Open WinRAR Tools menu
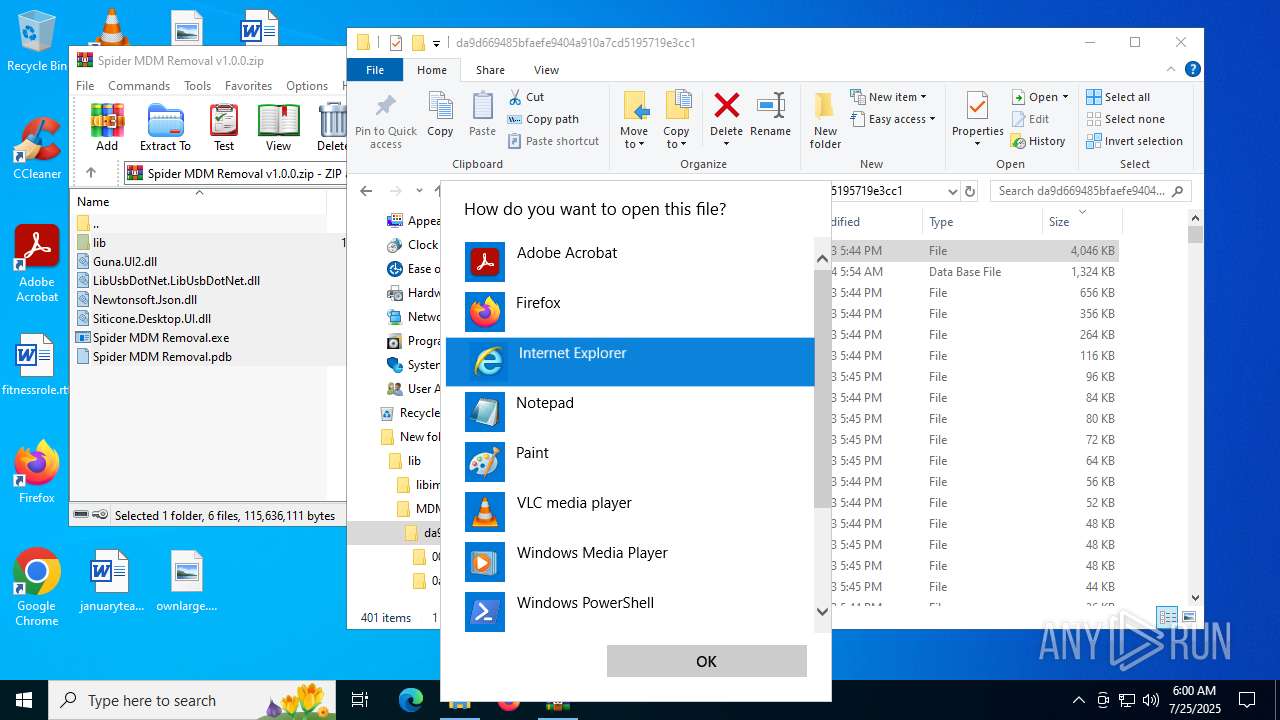The width and height of the screenshot is (1280, 720). [198, 86]
